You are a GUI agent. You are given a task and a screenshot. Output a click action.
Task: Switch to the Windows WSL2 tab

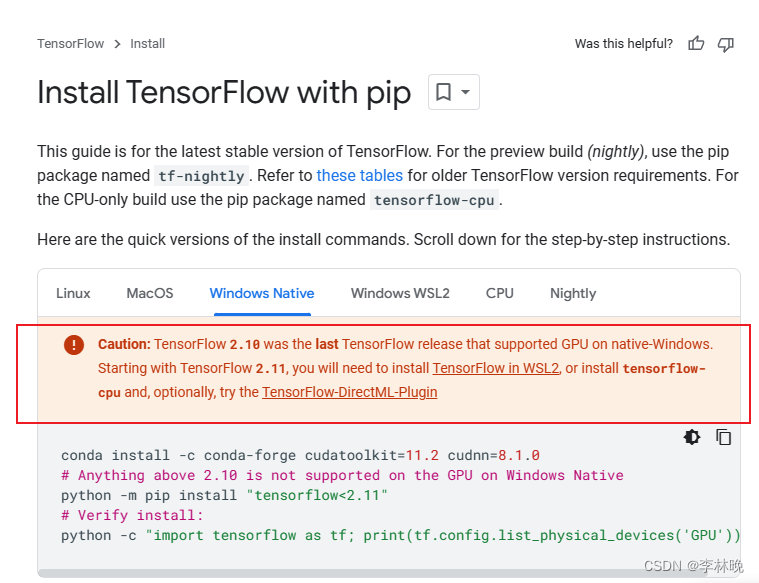[x=400, y=293]
